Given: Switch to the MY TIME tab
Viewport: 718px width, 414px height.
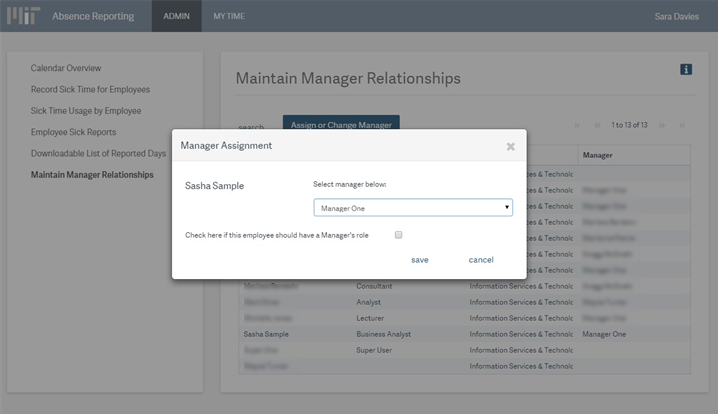Looking at the screenshot, I should [229, 16].
